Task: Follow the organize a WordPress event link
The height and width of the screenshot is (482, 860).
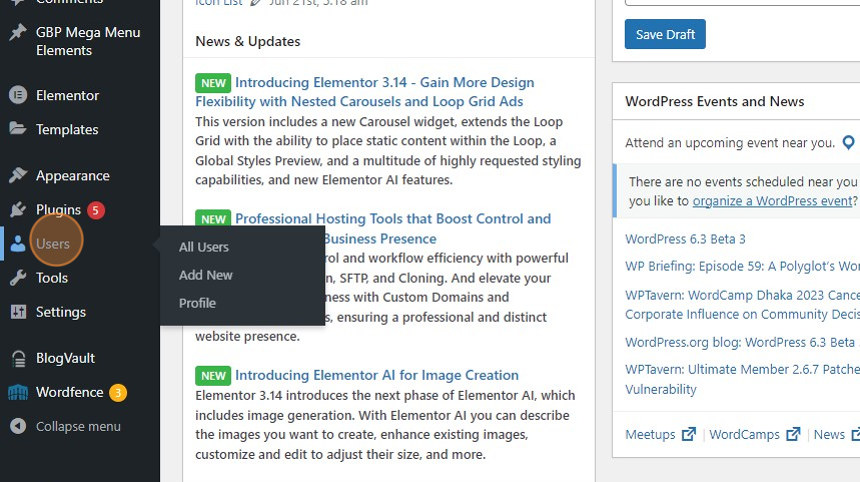Action: [x=772, y=201]
